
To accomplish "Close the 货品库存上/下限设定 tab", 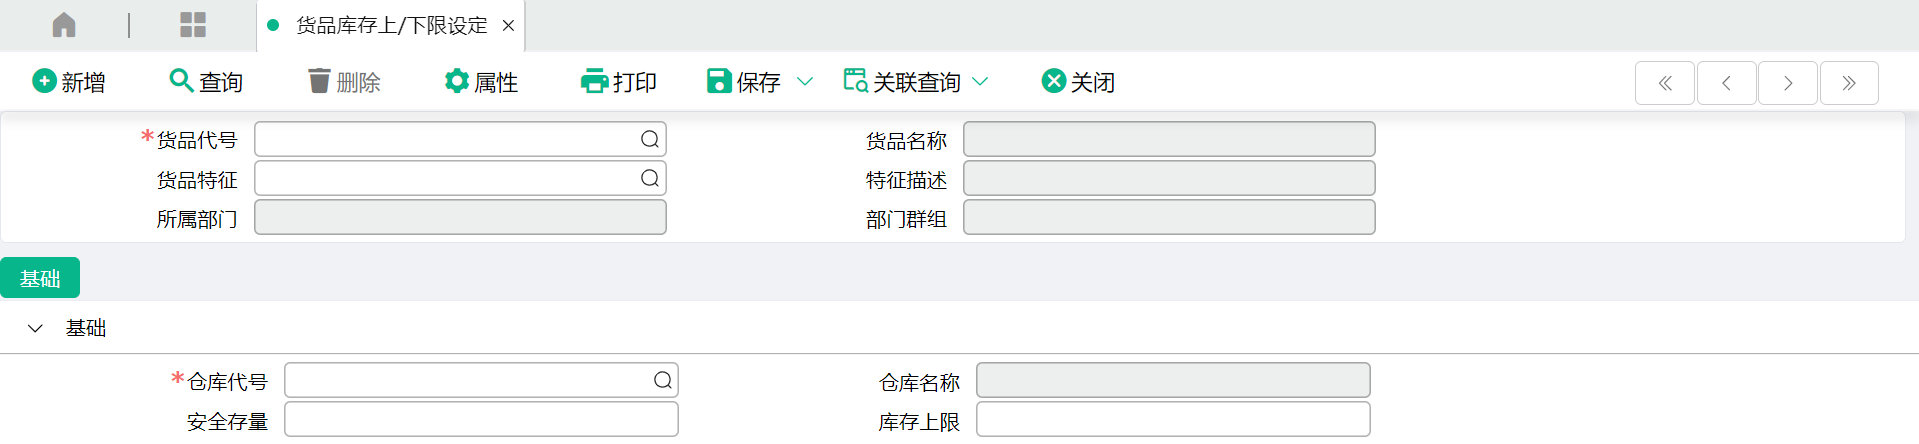I will coord(508,26).
